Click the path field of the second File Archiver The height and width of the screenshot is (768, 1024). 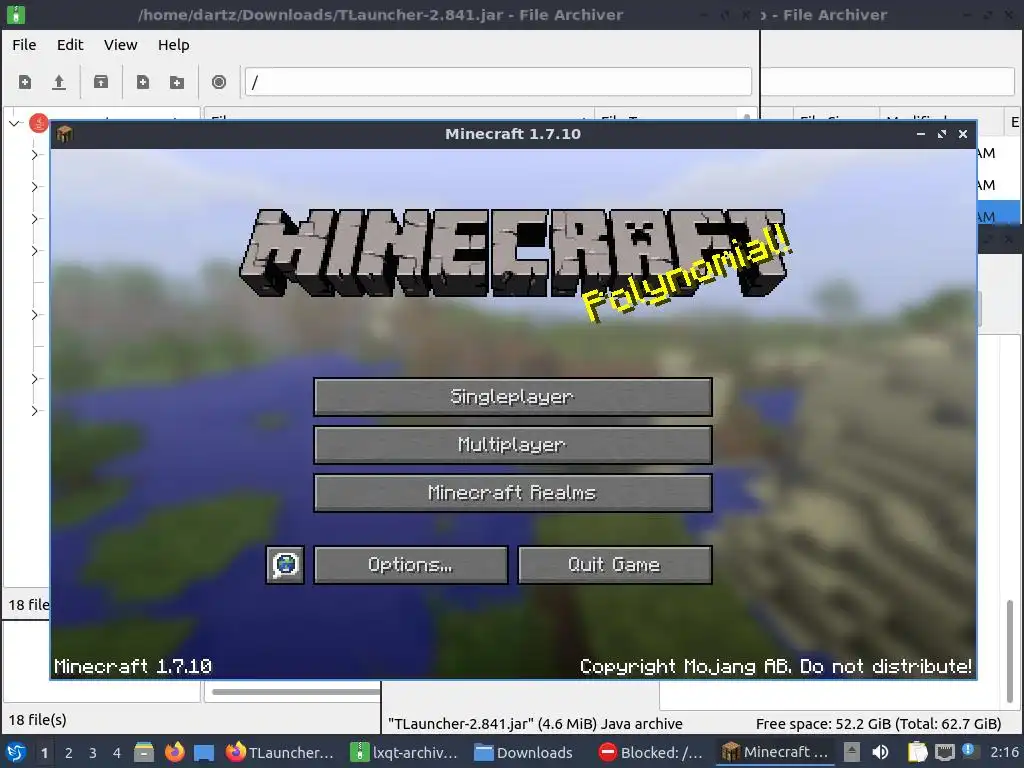click(x=887, y=82)
